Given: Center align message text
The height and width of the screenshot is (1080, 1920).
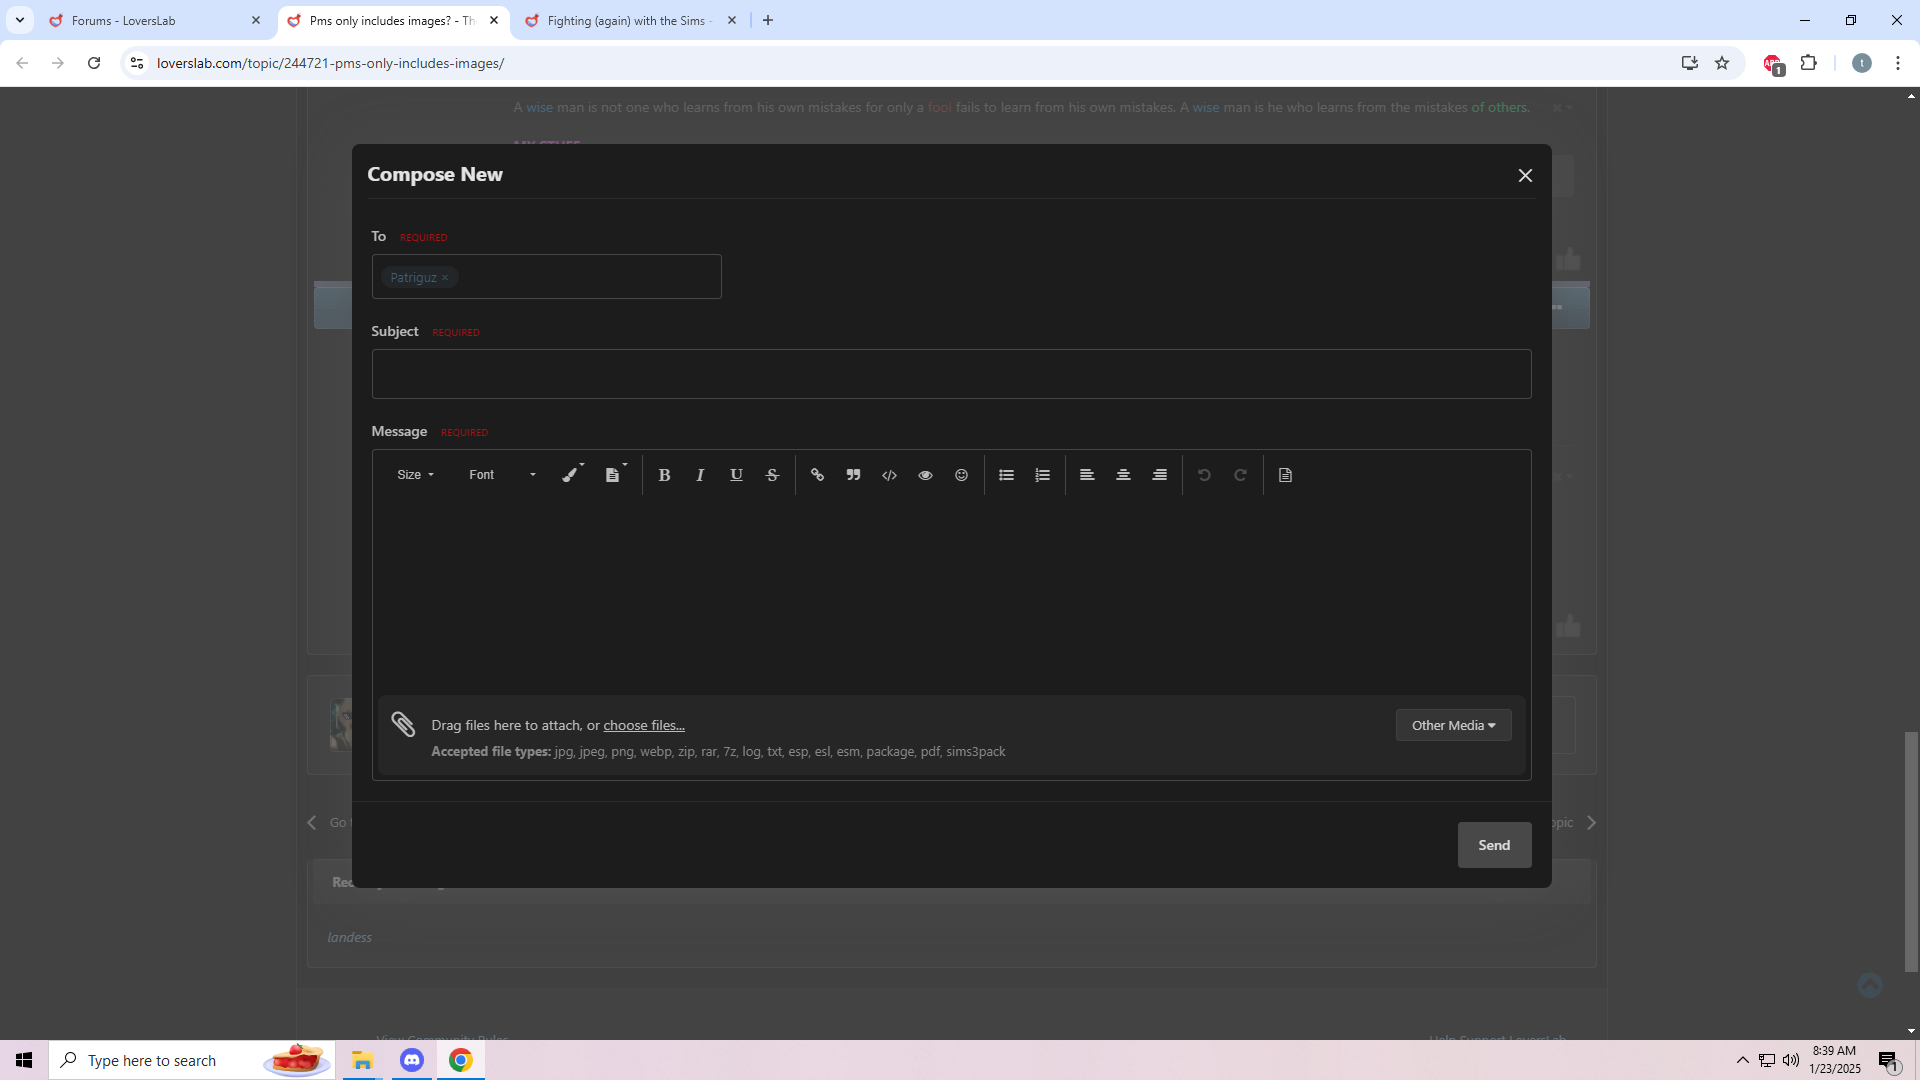Looking at the screenshot, I should click(1123, 475).
